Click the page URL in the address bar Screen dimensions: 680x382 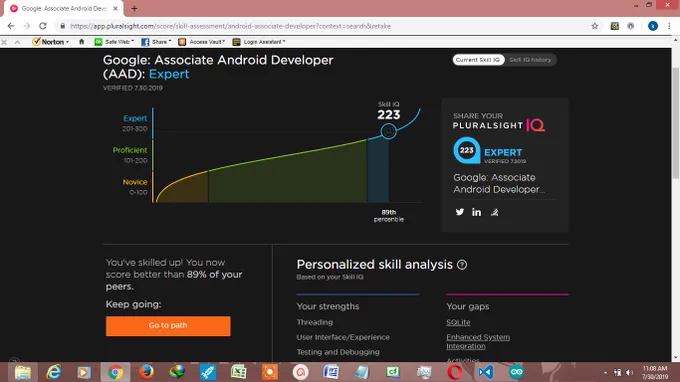(230, 26)
